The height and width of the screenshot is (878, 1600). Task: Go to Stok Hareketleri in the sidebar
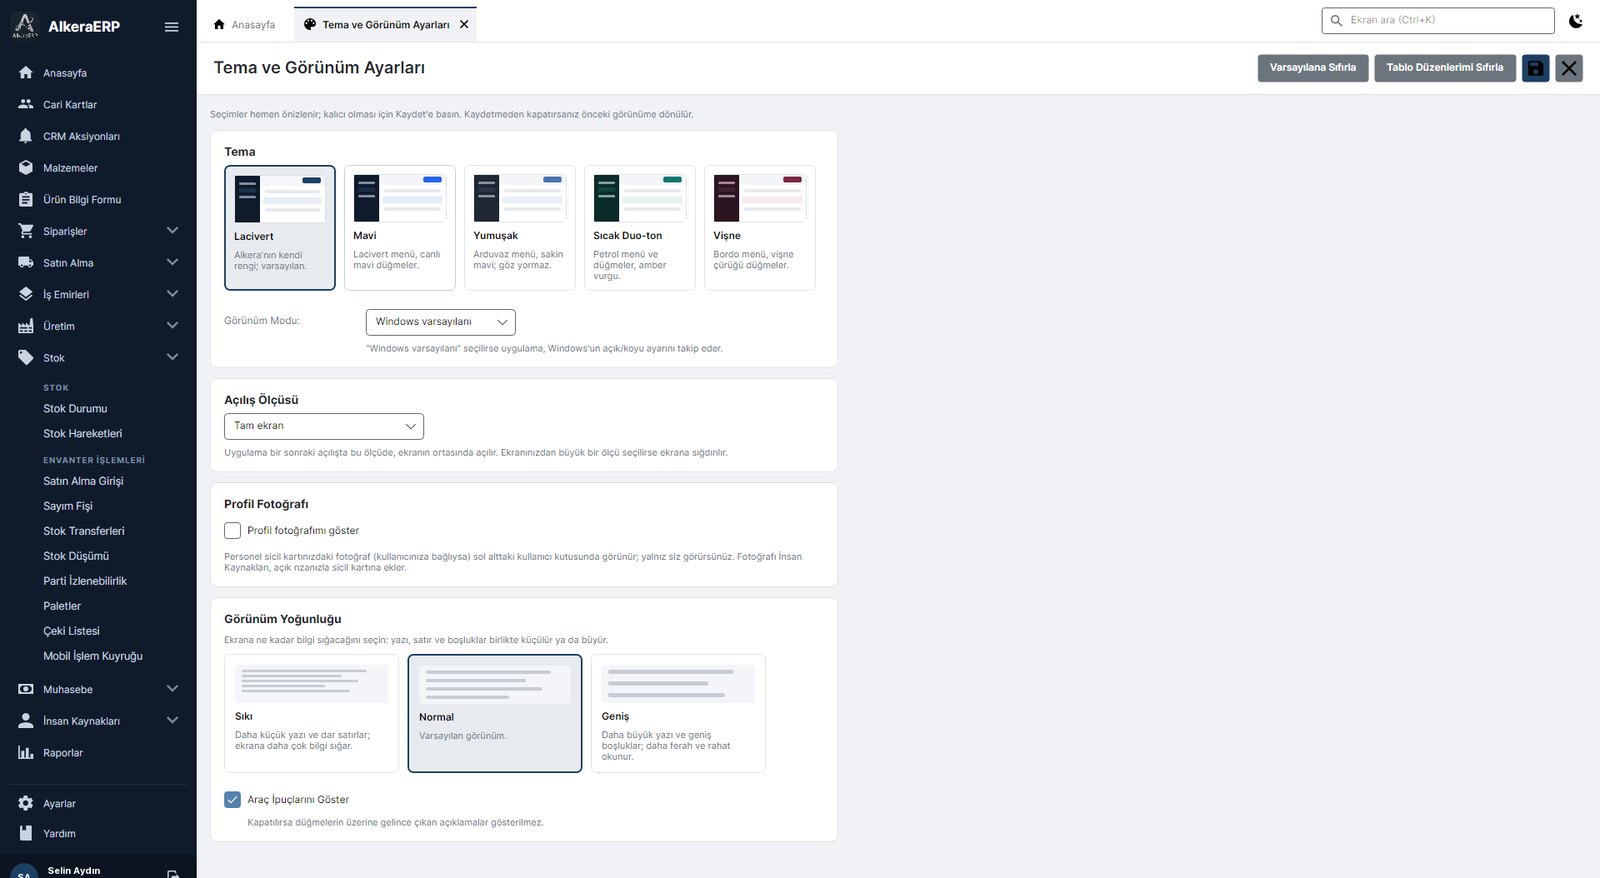pyautogui.click(x=83, y=434)
